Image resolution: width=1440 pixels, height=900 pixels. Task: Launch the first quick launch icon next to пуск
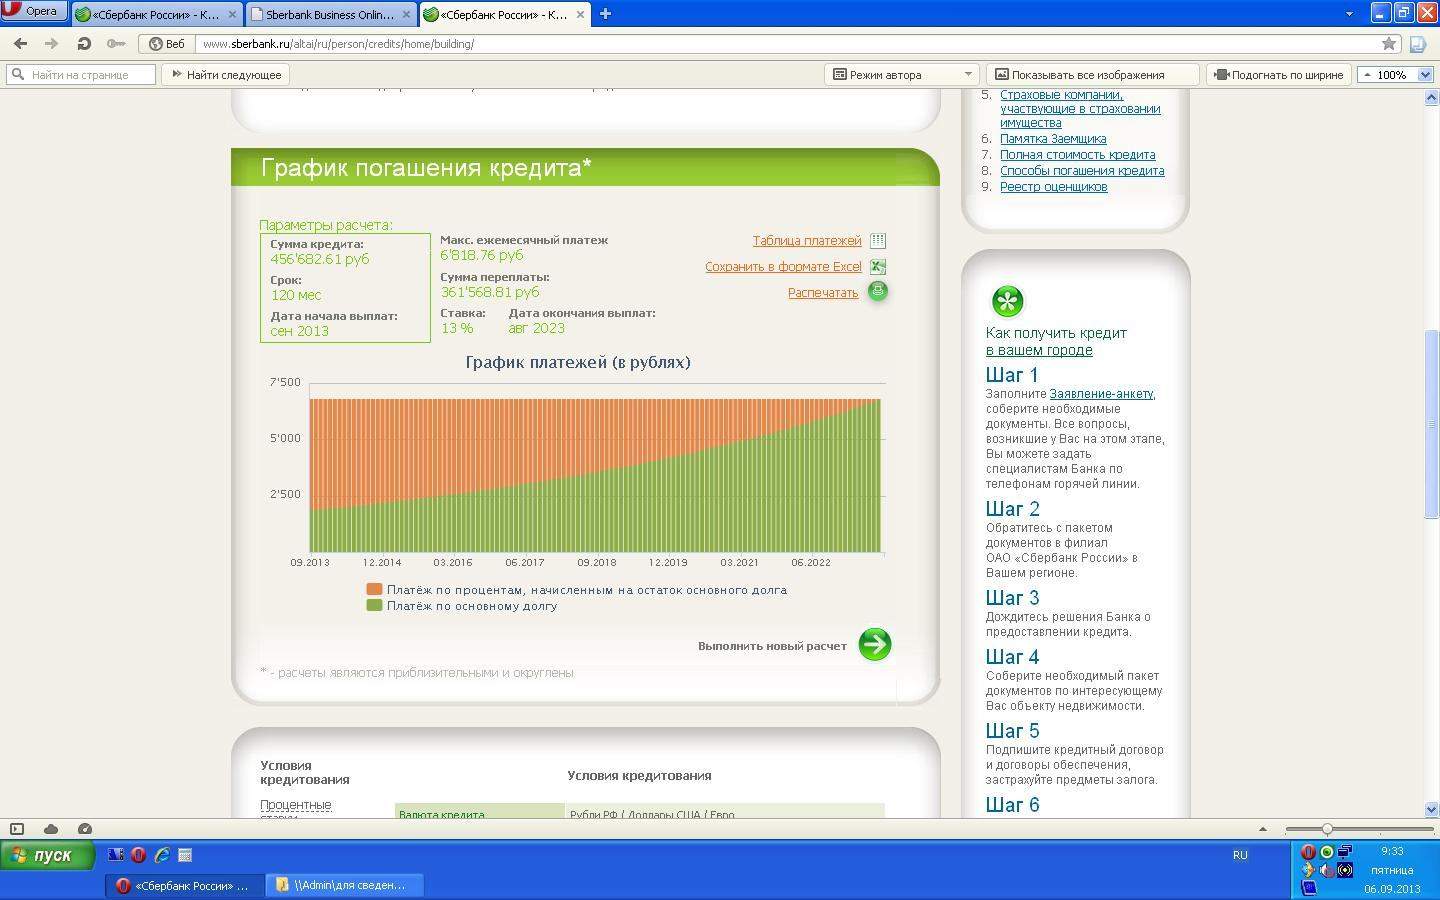coord(116,855)
